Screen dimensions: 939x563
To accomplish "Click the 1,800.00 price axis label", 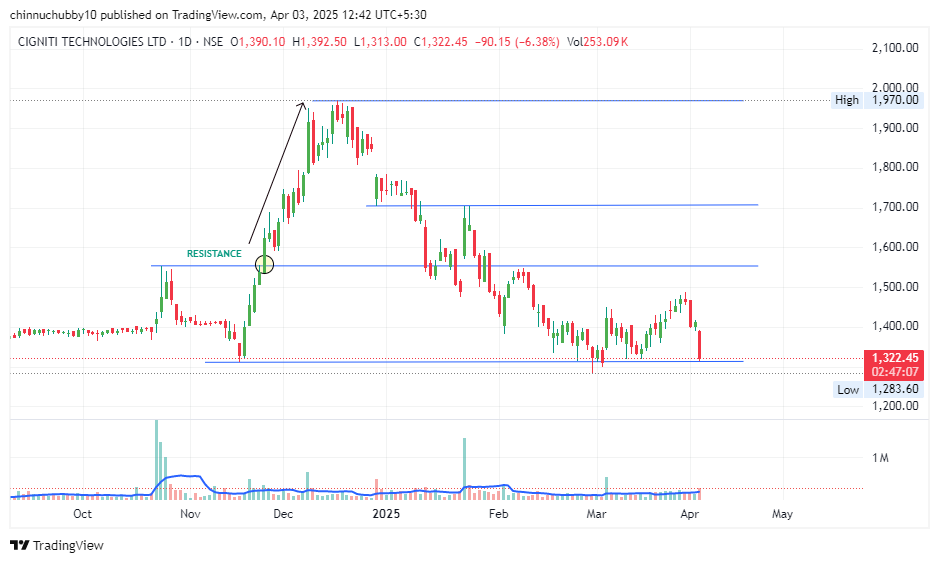I will pyautogui.click(x=895, y=167).
